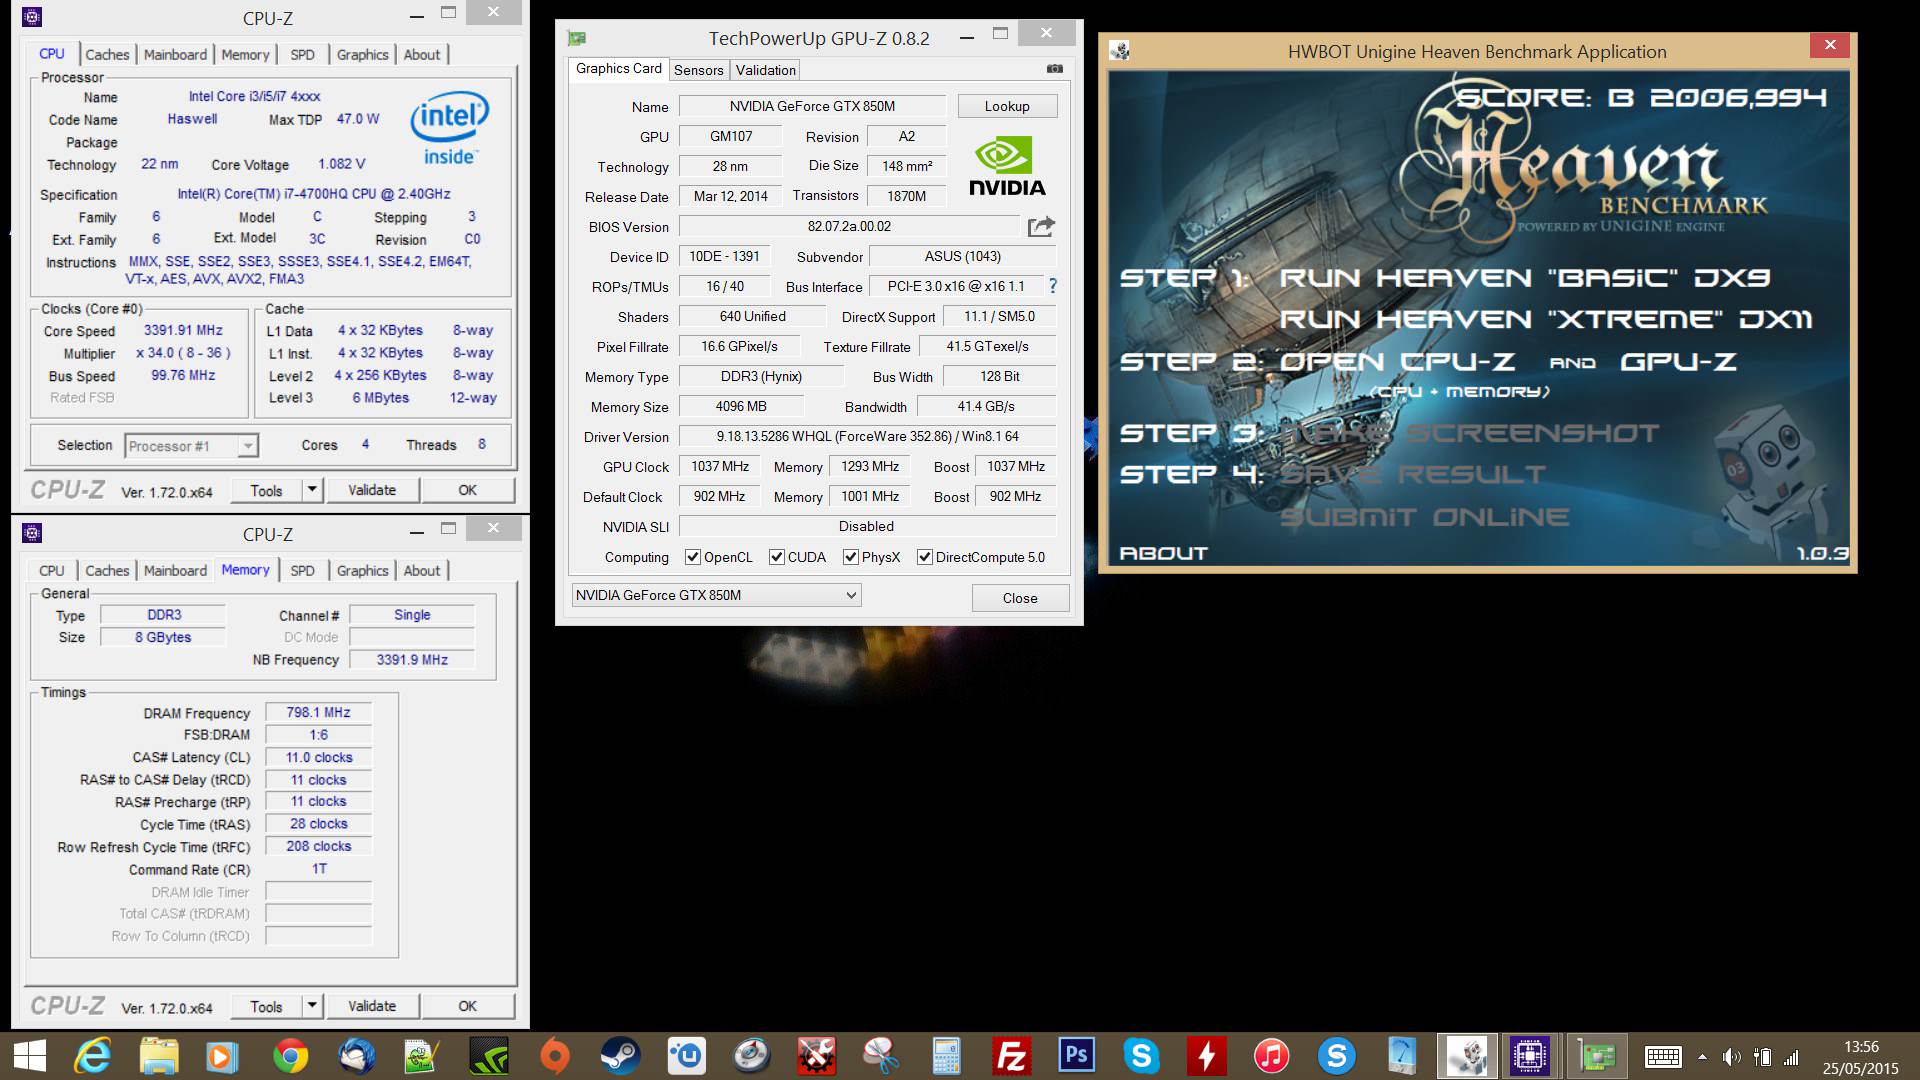The image size is (1920, 1080).
Task: Click the Intel inside logo
Action: click(x=449, y=128)
